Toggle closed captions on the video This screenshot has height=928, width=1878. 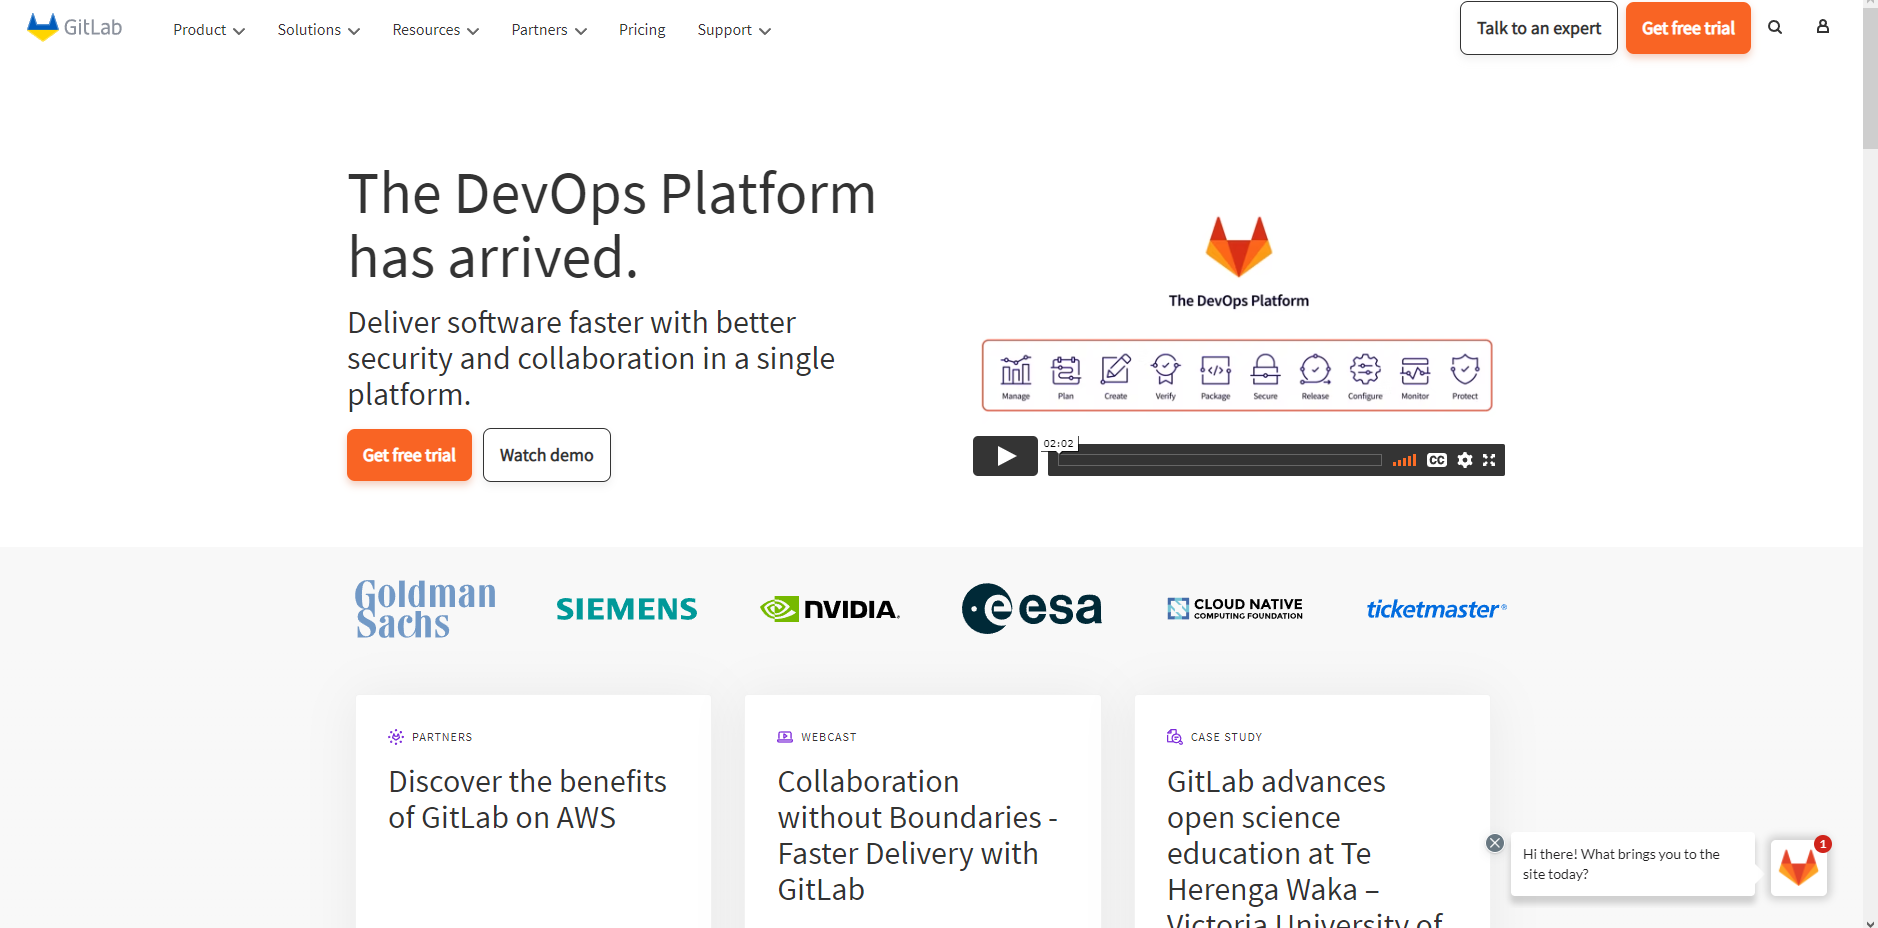point(1437,460)
